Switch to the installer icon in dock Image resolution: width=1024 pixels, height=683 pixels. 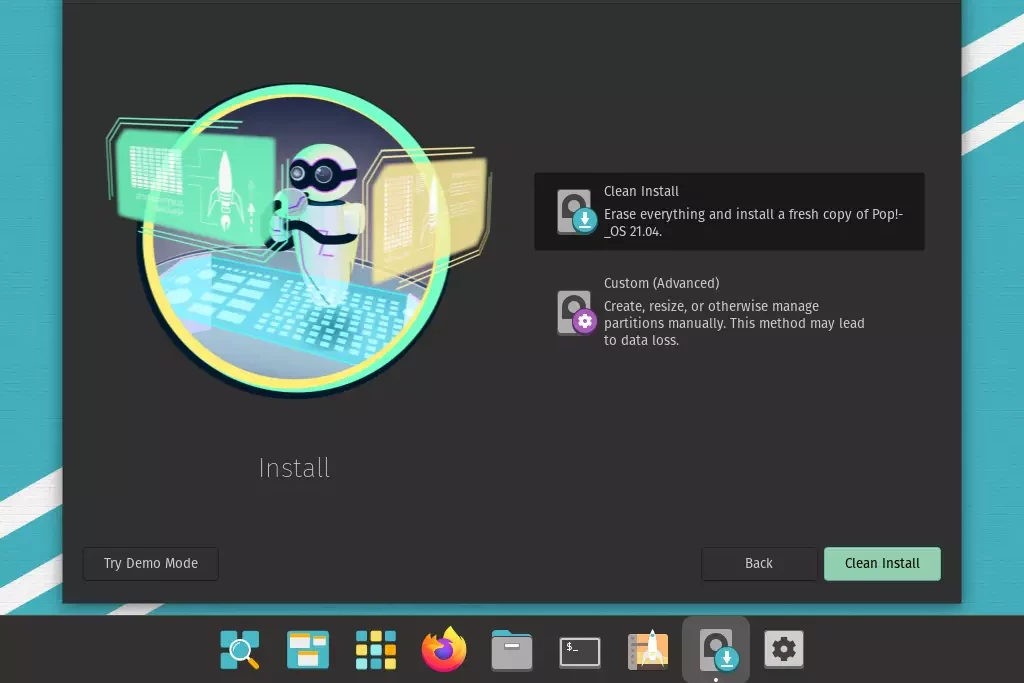717,650
